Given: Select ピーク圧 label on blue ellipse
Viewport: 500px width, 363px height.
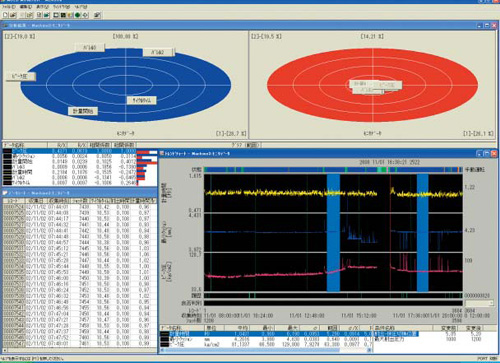Looking at the screenshot, I should click(x=21, y=76).
